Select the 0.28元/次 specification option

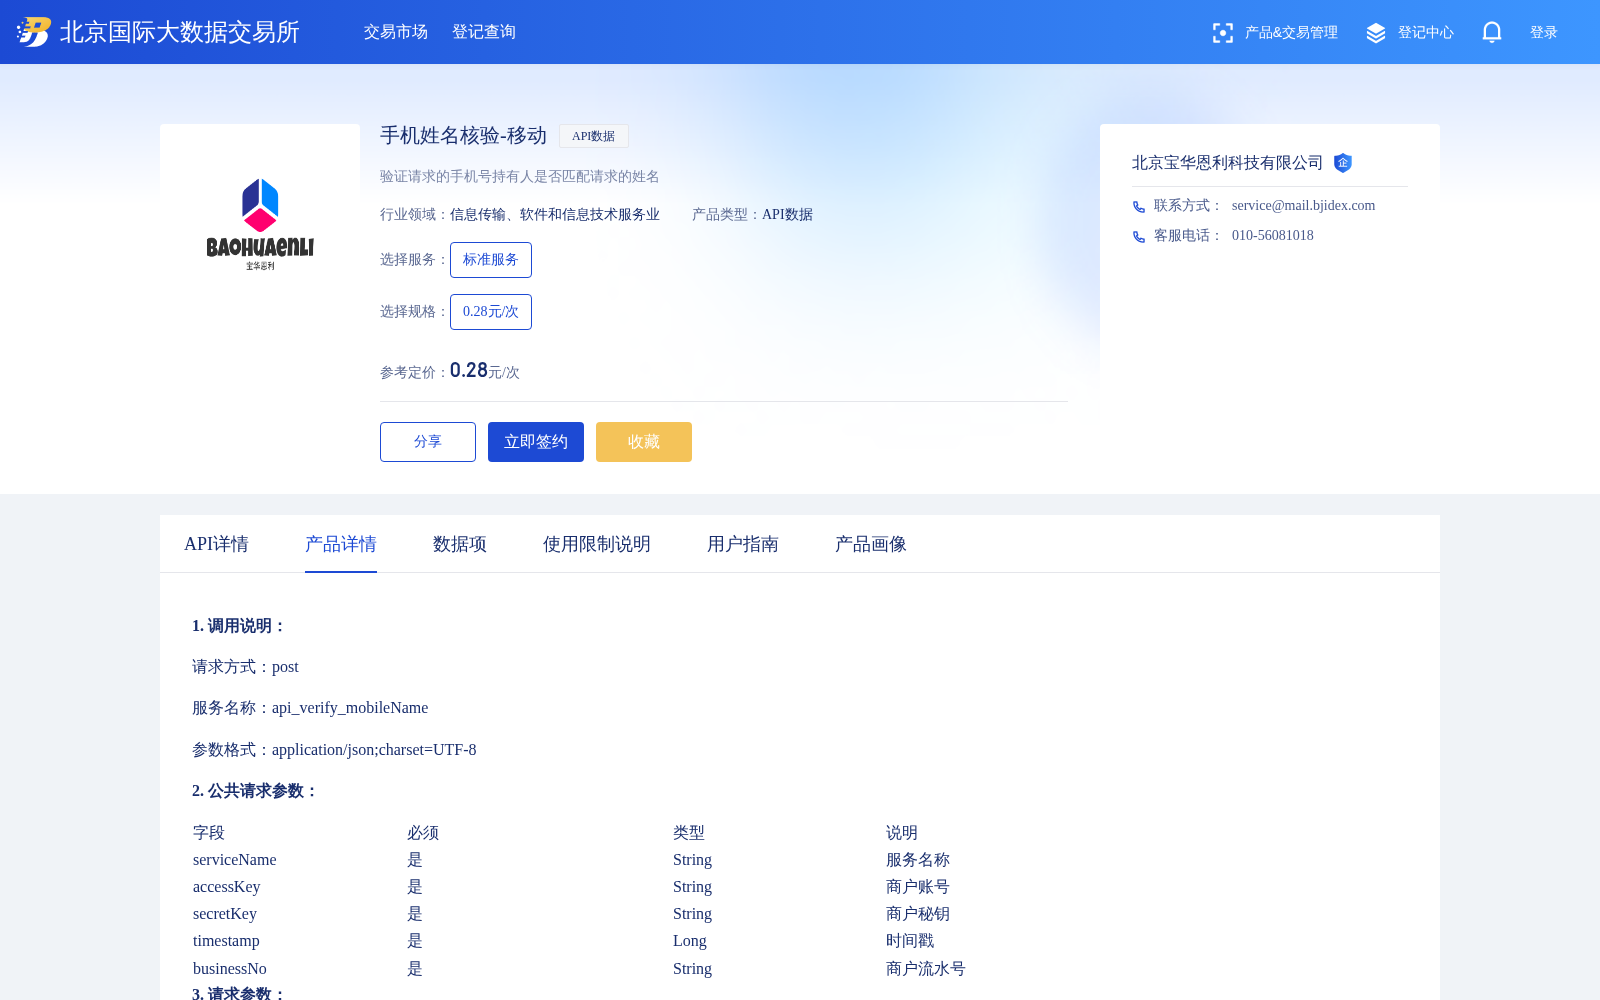(491, 312)
